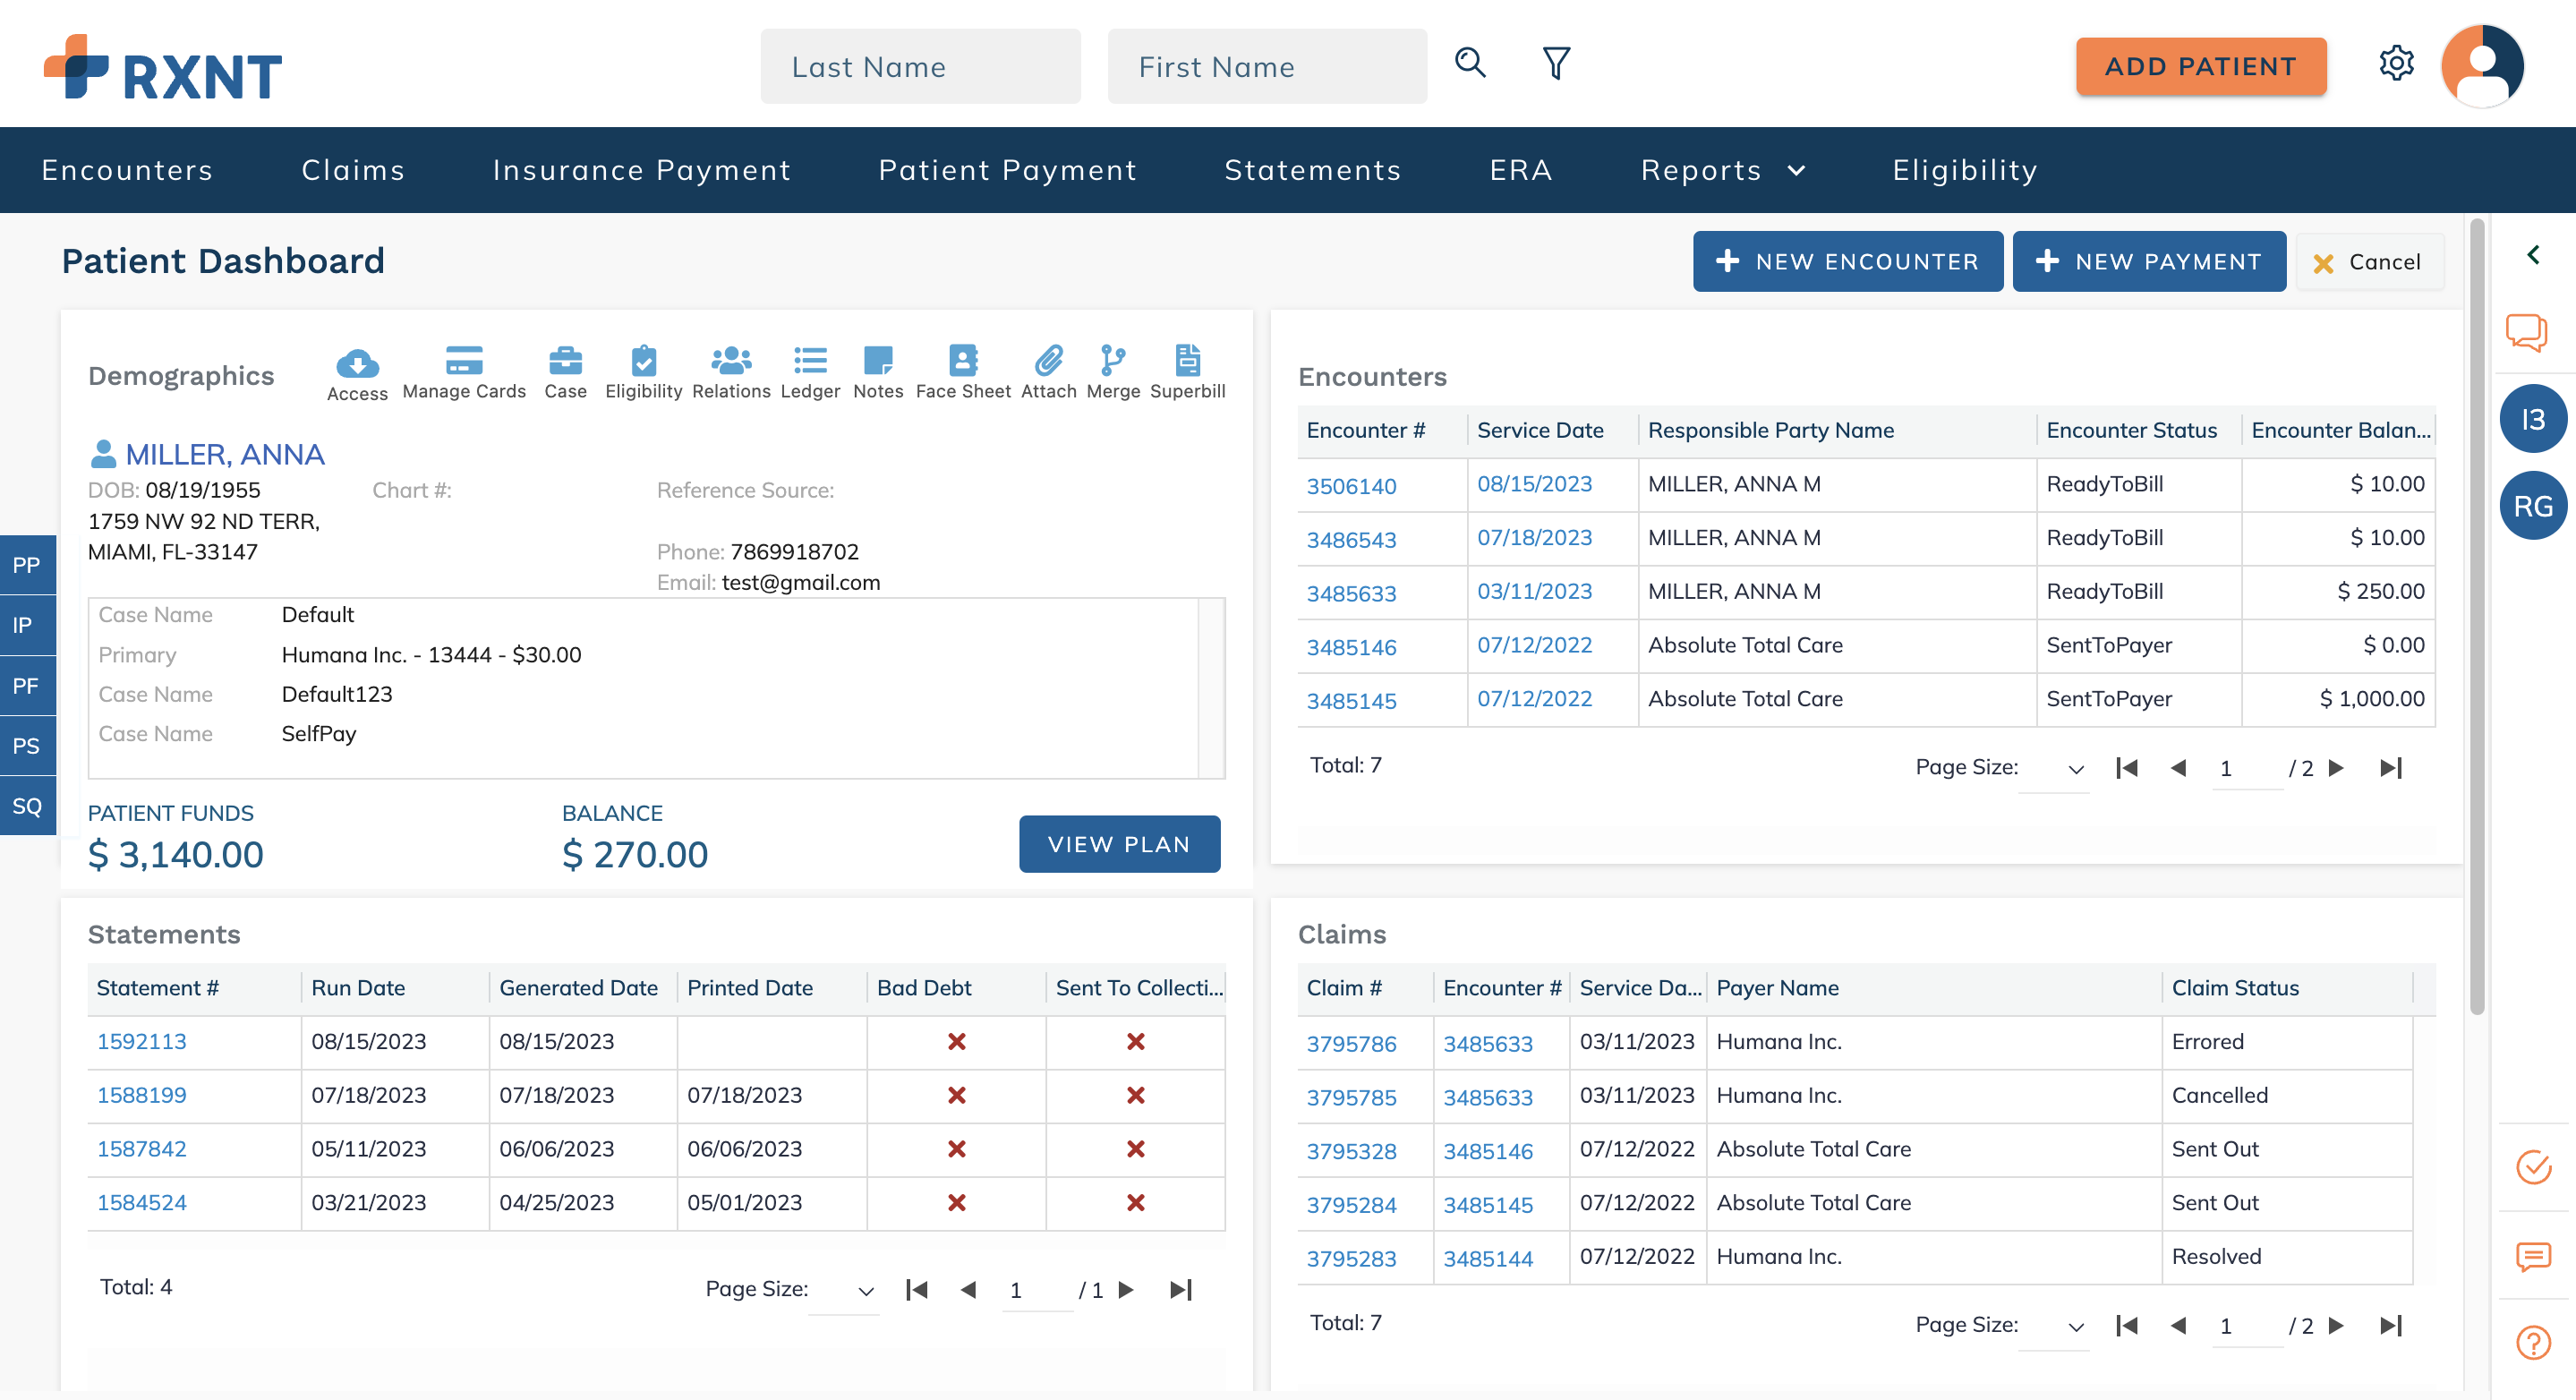This screenshot has height=1400, width=2576.
Task: Click the Eligibility clipboard icon
Action: (x=643, y=362)
